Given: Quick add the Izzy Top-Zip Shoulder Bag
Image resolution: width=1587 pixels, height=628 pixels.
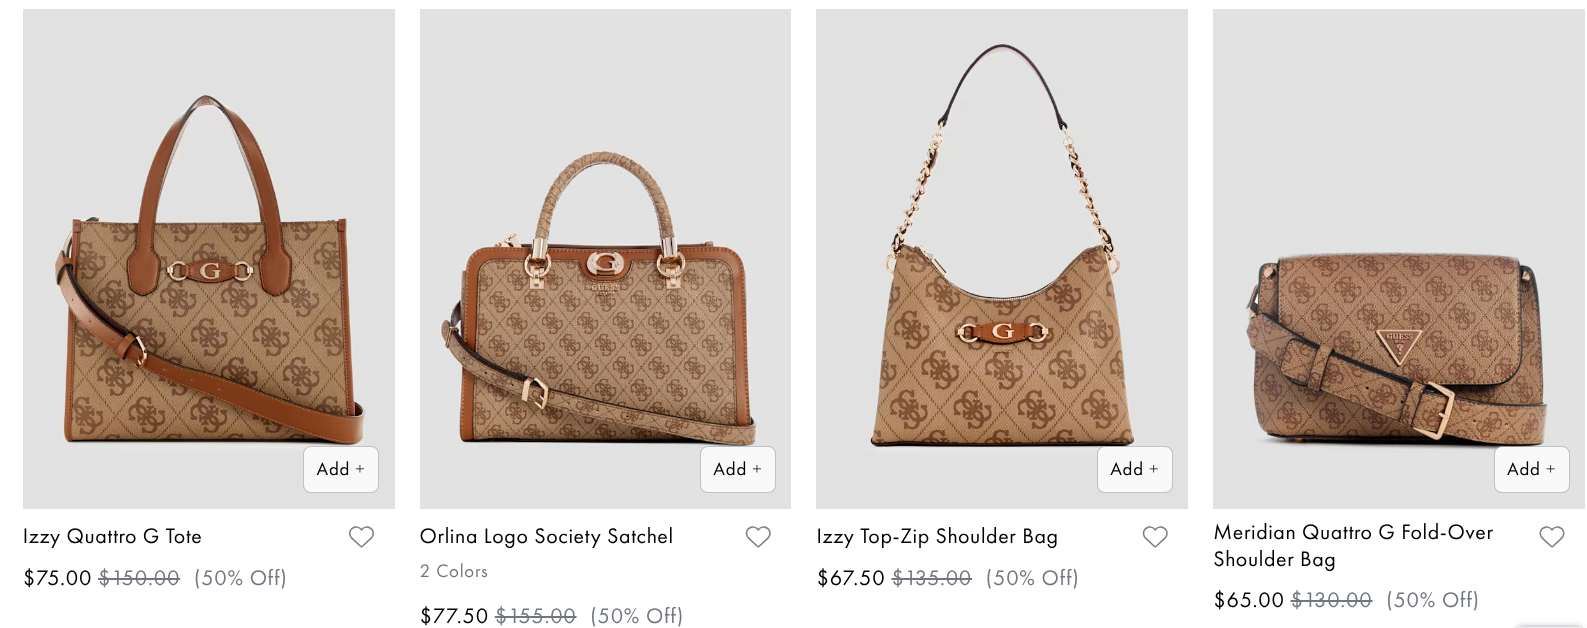Looking at the screenshot, I should 1135,469.
